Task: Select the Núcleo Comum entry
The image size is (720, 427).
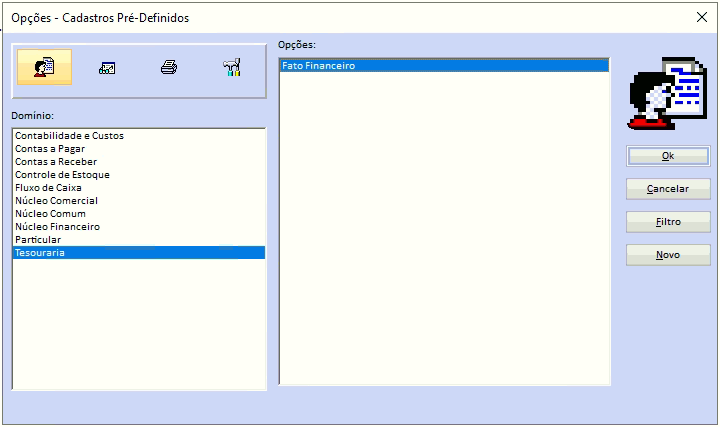Action: (x=139, y=214)
